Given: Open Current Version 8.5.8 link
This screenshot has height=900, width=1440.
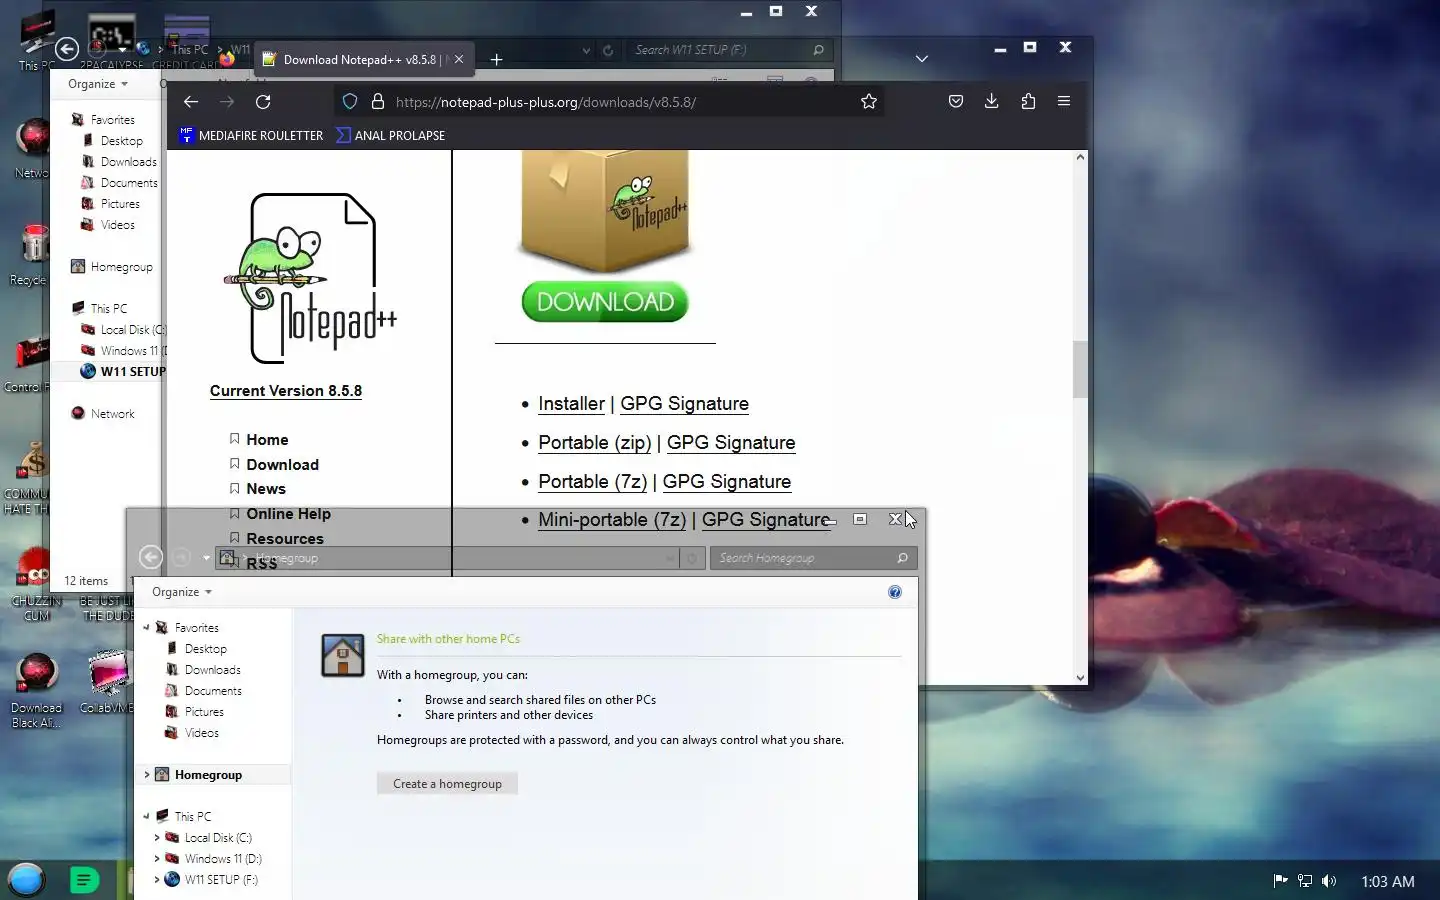Looking at the screenshot, I should [286, 391].
